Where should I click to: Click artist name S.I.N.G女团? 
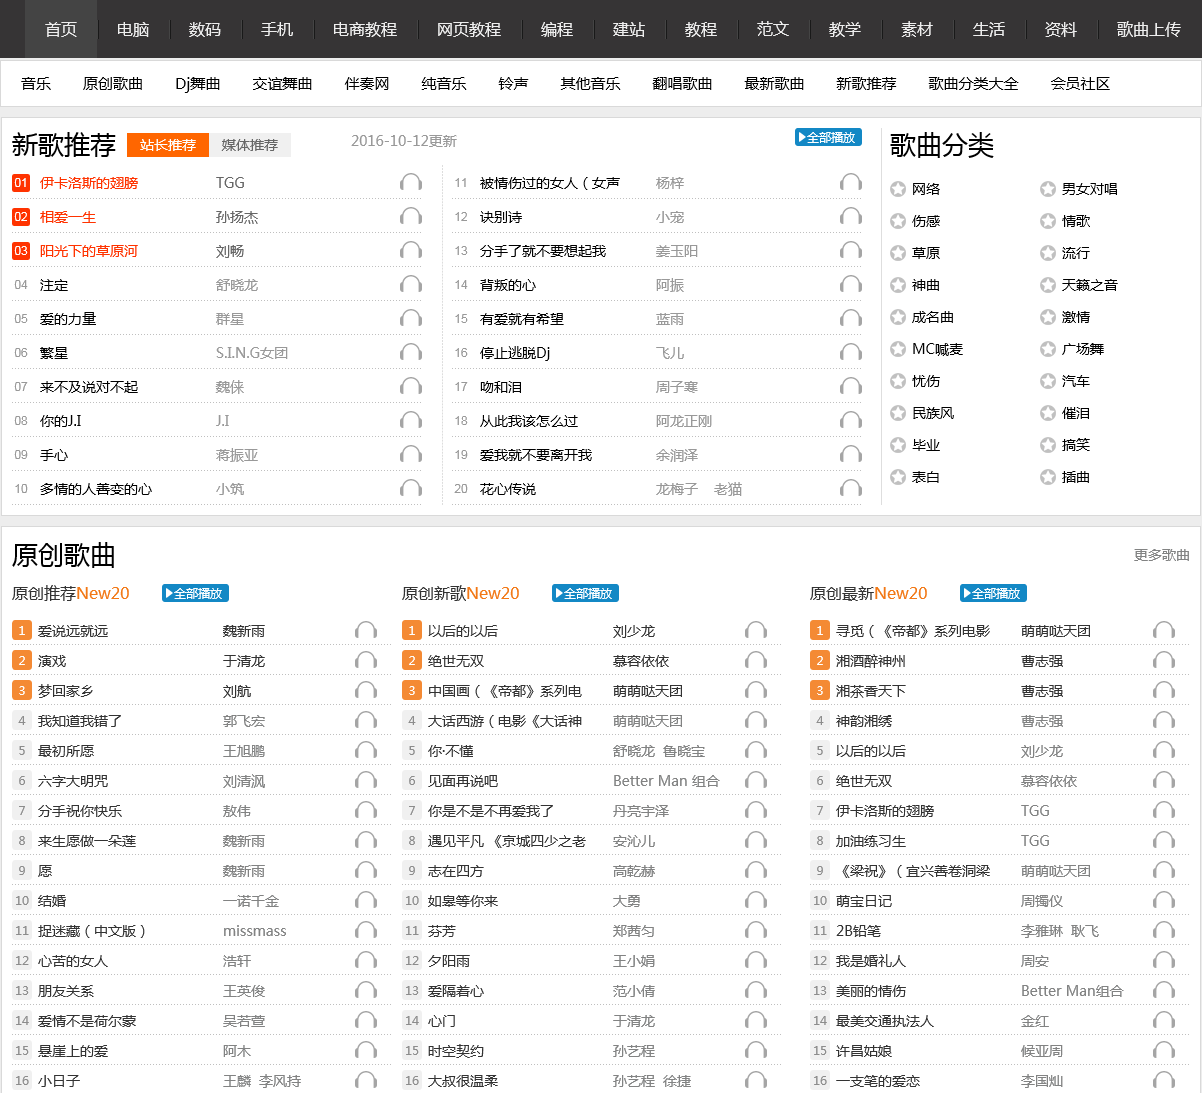[x=252, y=353]
